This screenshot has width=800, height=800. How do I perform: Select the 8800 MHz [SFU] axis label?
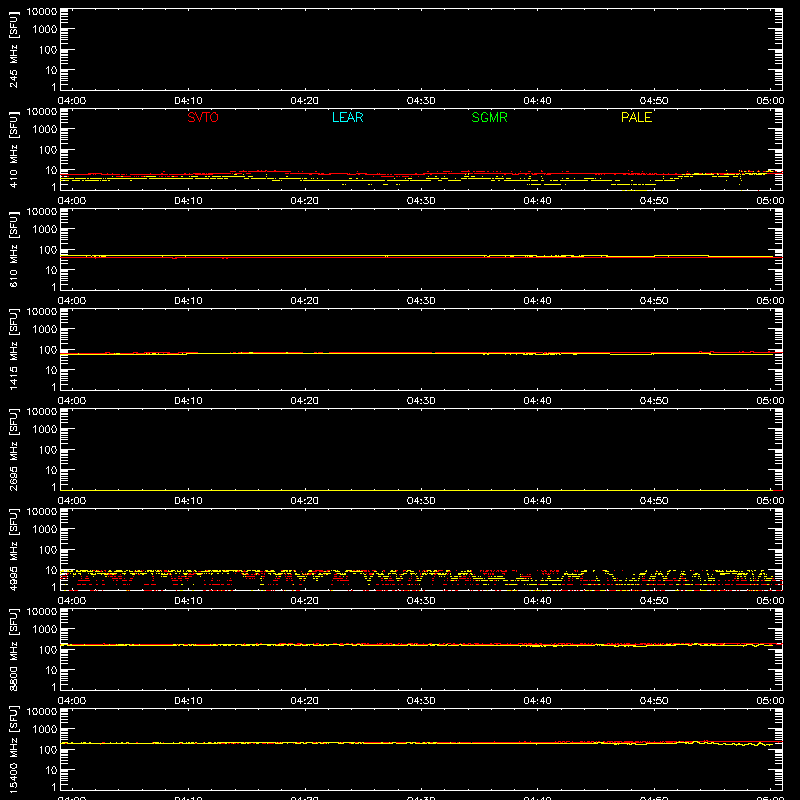13,649
